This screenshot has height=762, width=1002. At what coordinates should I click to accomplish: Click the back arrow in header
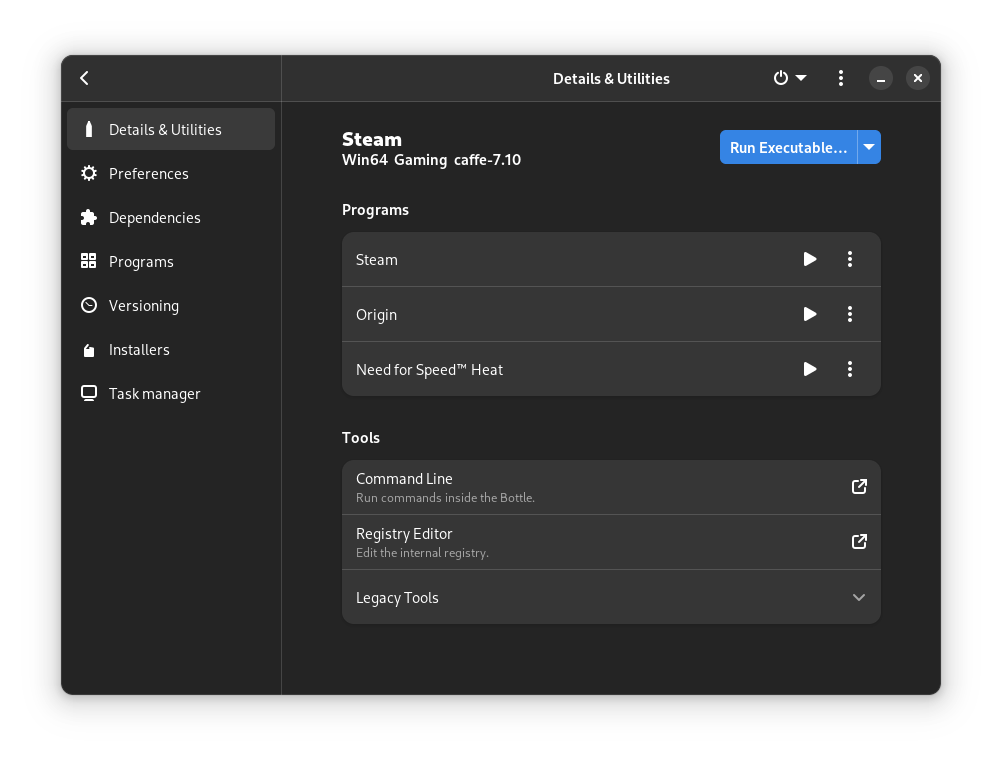pos(85,78)
